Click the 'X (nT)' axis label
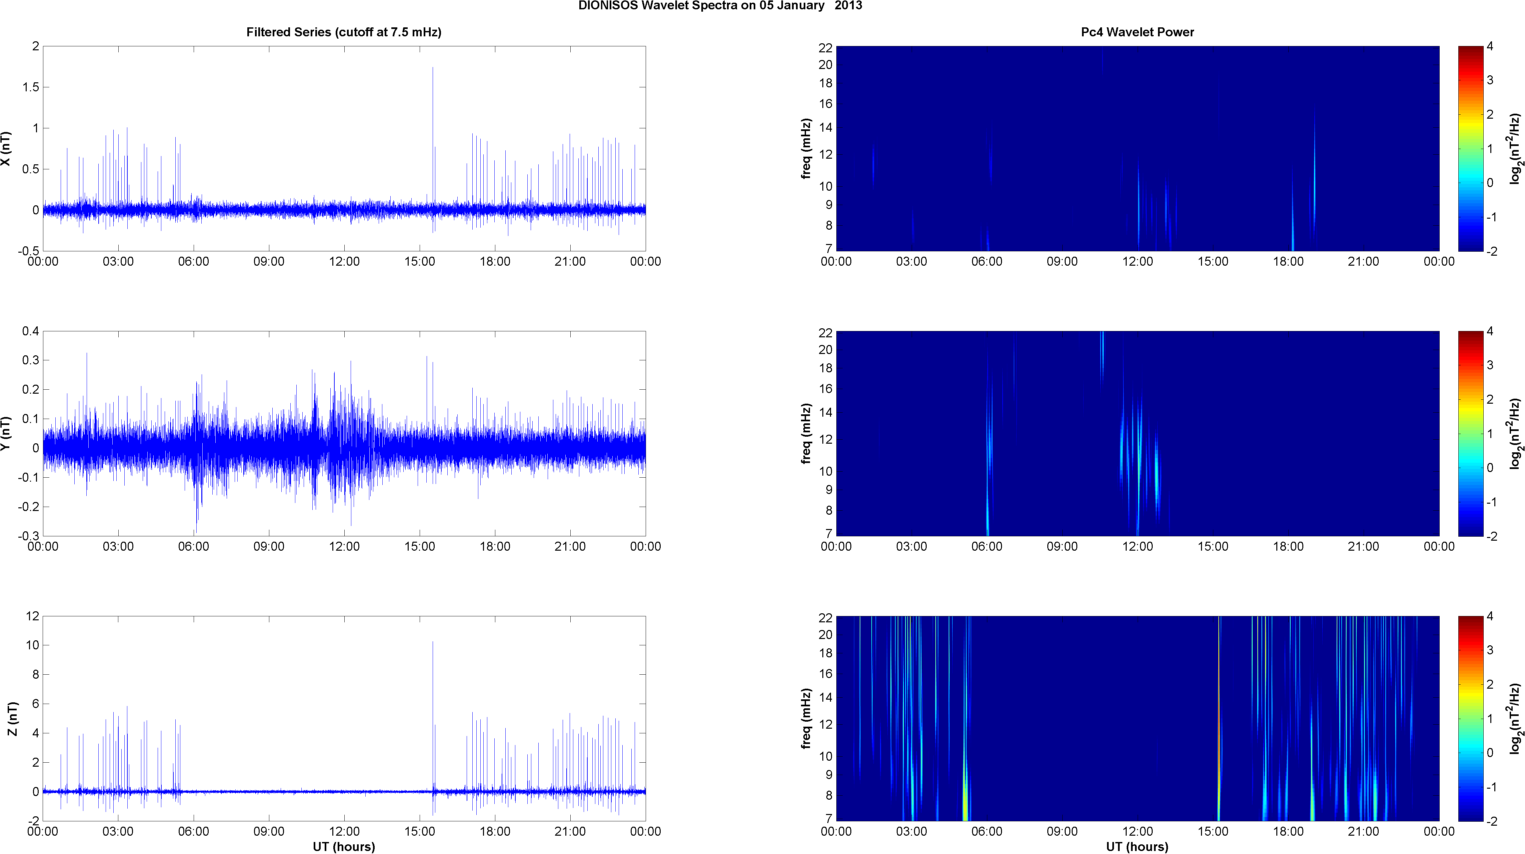Viewport: 1525px width, 854px height. coord(7,149)
